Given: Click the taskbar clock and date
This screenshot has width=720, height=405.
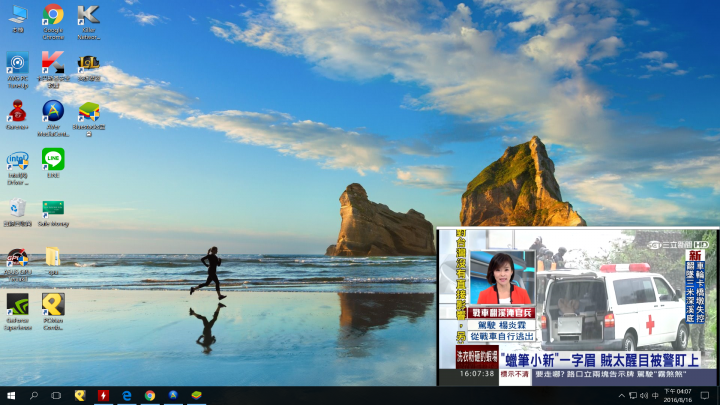Looking at the screenshot, I should pyautogui.click(x=677, y=396).
